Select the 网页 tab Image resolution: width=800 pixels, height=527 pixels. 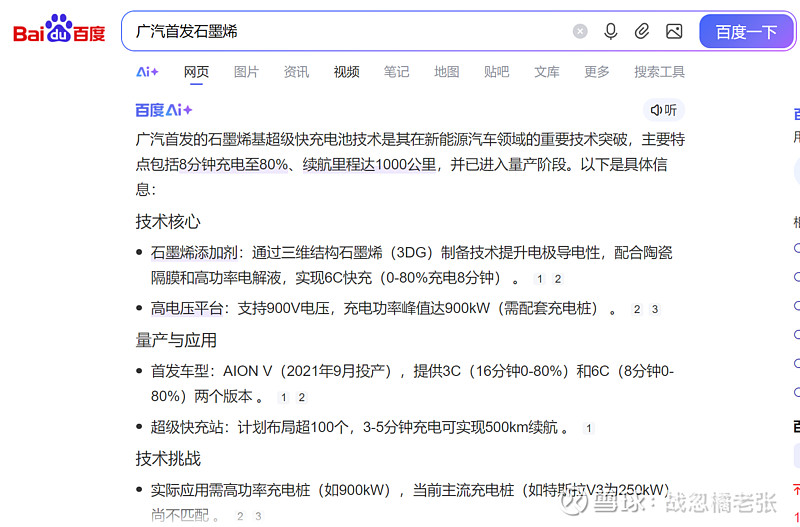tap(196, 72)
